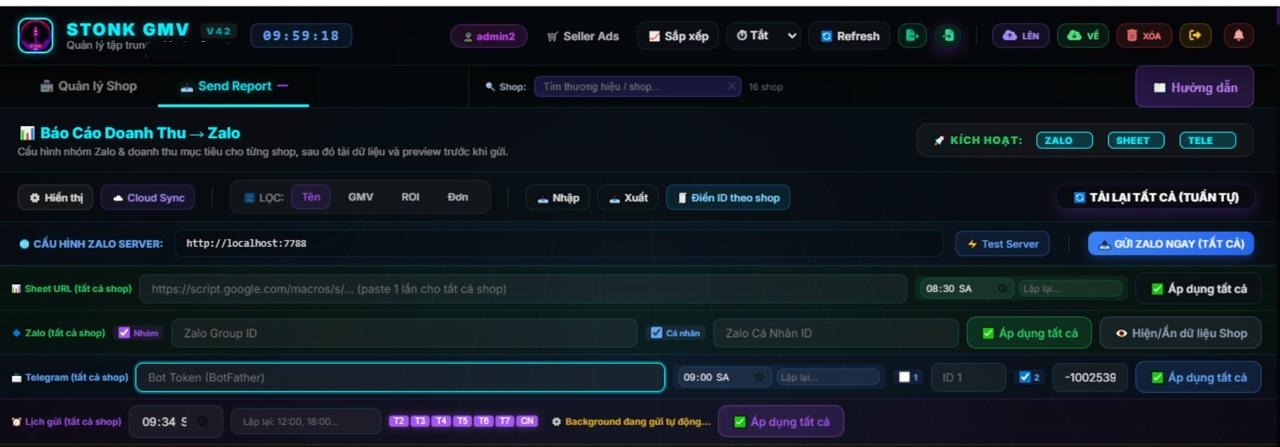Toggle weekday CN in send schedule
The height and width of the screenshot is (447, 1280).
(x=527, y=421)
